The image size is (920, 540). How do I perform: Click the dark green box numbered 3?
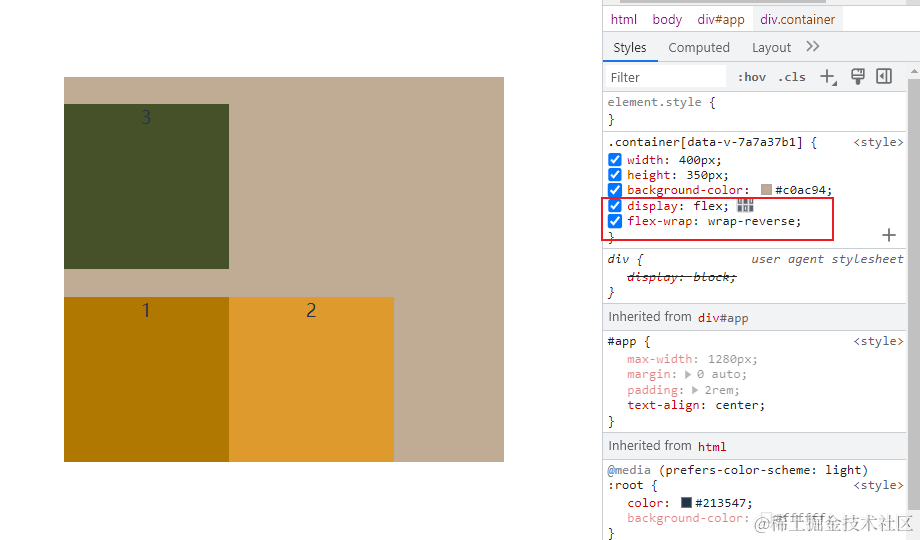[x=146, y=187]
